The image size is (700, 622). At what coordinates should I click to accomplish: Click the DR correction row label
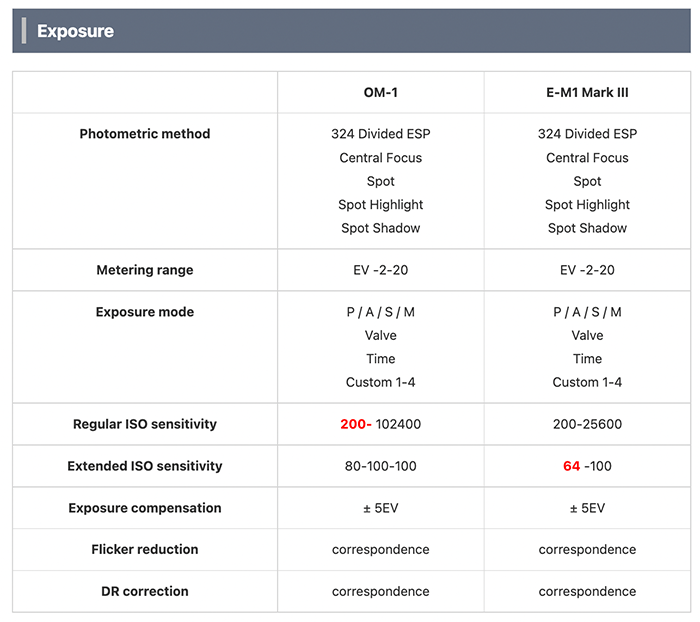(x=145, y=591)
